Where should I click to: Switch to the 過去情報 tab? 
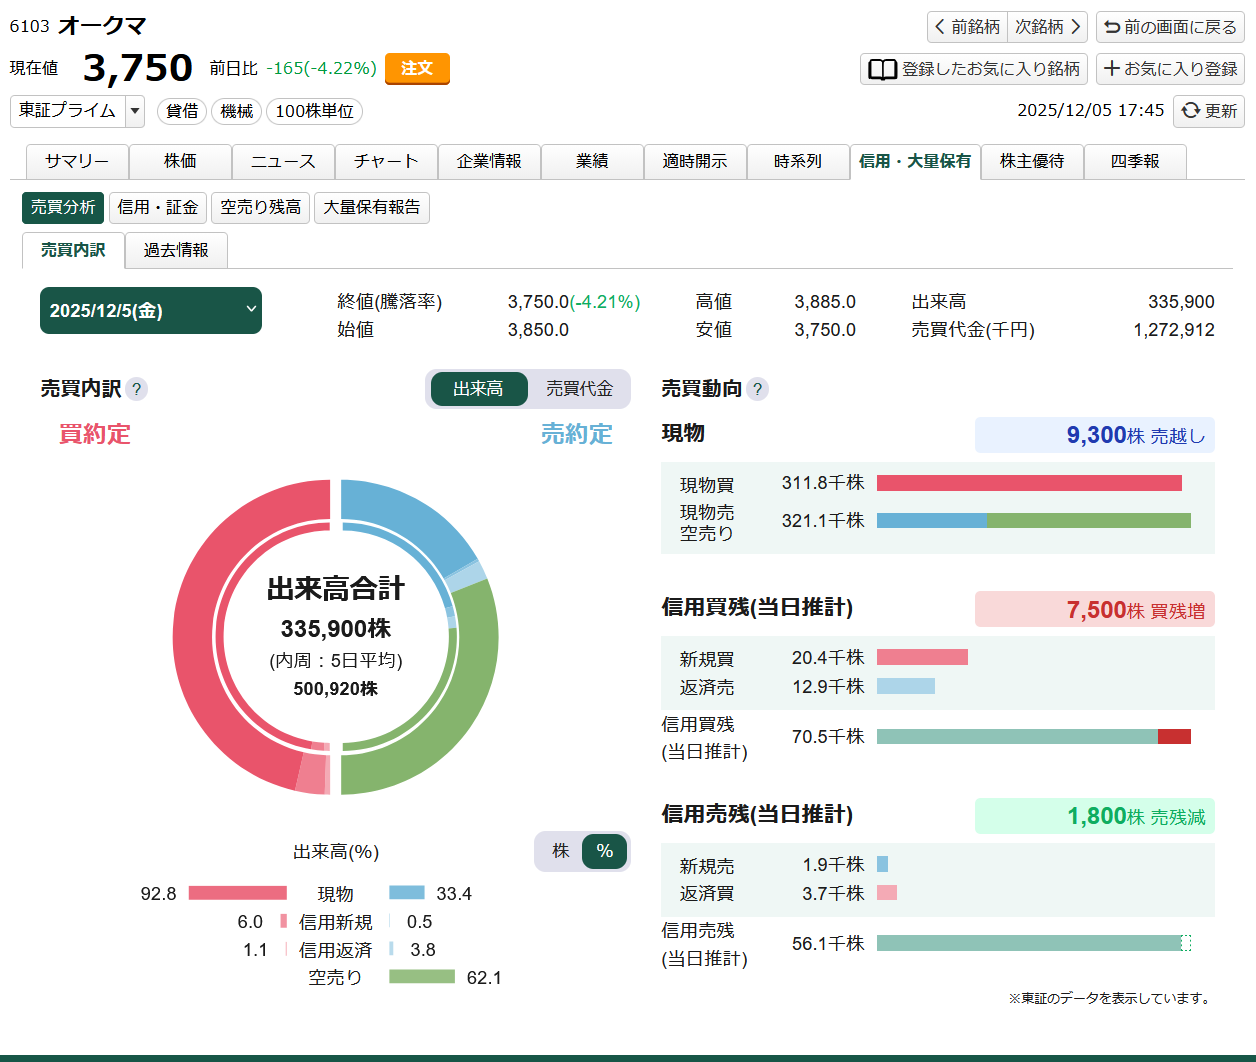[x=176, y=251]
